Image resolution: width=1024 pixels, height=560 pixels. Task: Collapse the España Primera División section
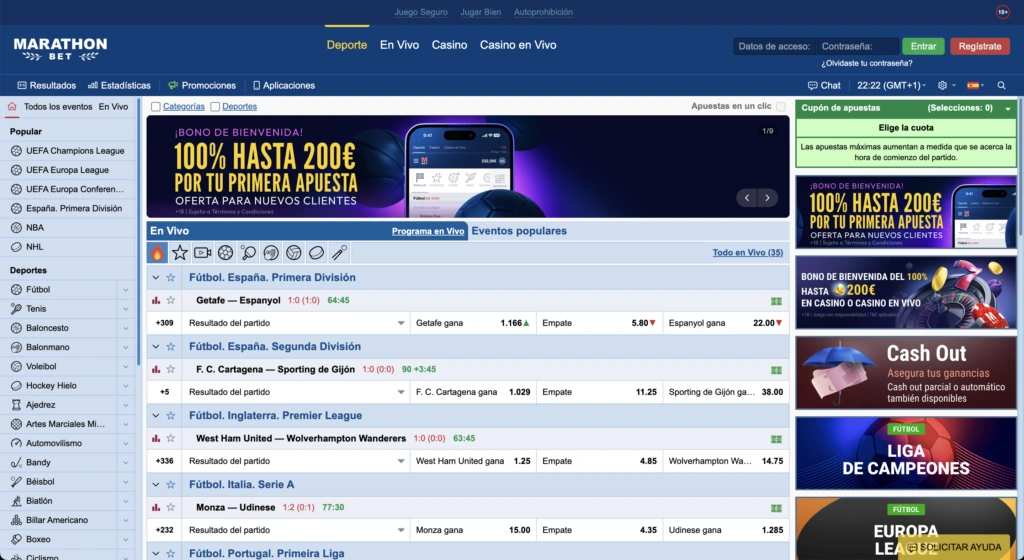click(x=155, y=277)
